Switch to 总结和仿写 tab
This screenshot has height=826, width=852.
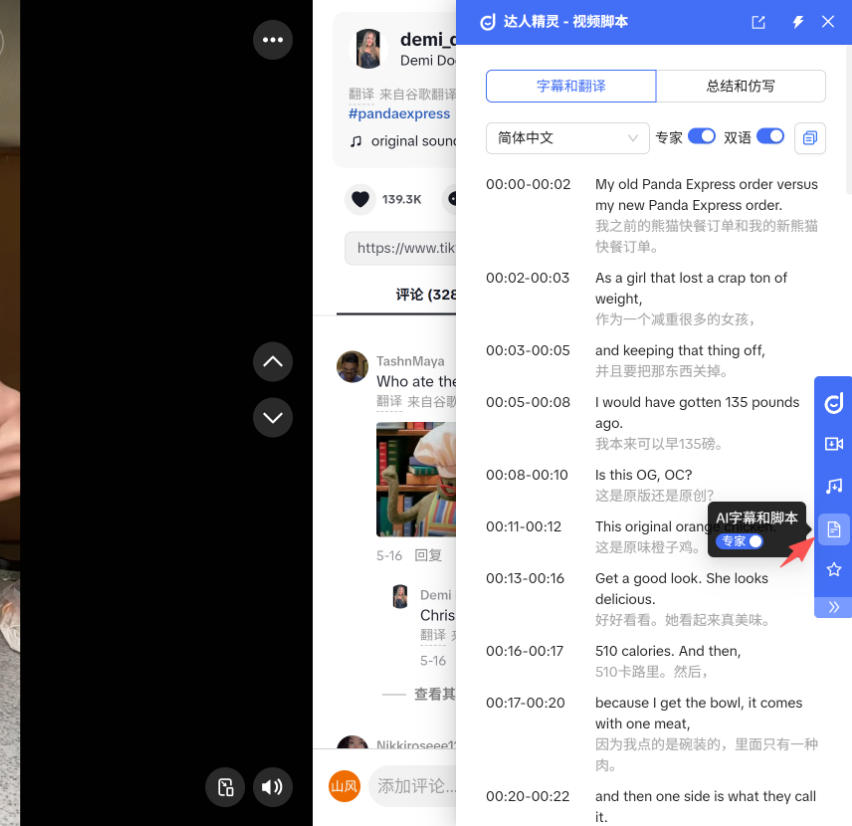pyautogui.click(x=741, y=86)
